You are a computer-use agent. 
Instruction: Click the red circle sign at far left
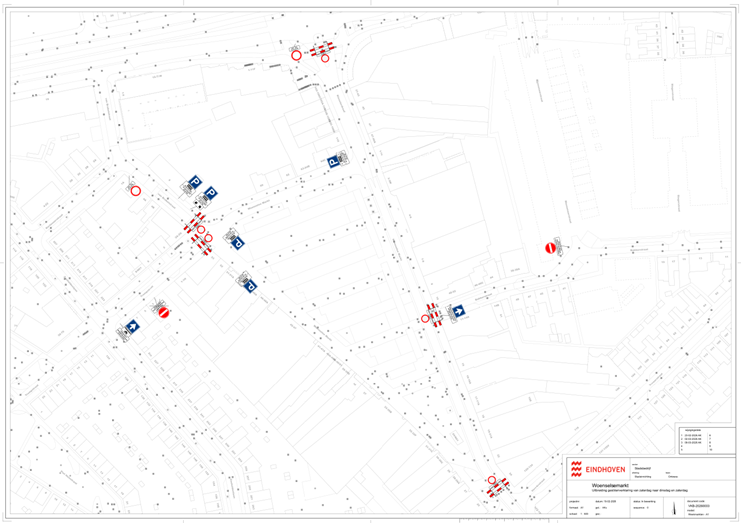coord(137,192)
